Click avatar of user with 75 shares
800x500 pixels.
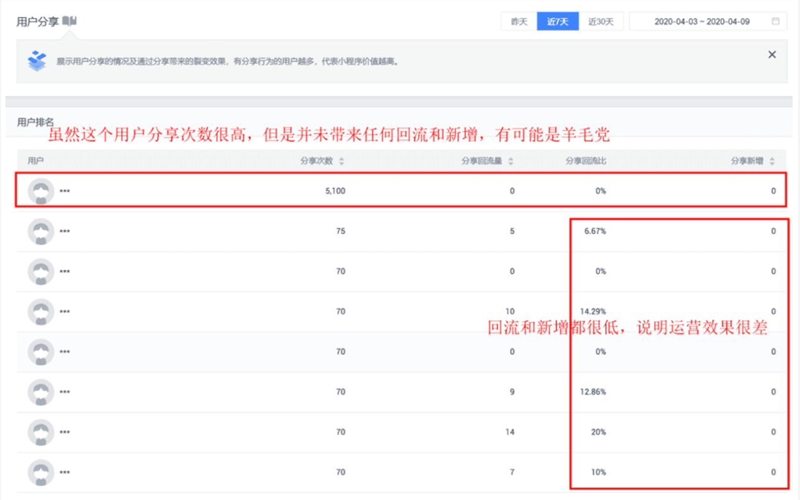(41, 231)
